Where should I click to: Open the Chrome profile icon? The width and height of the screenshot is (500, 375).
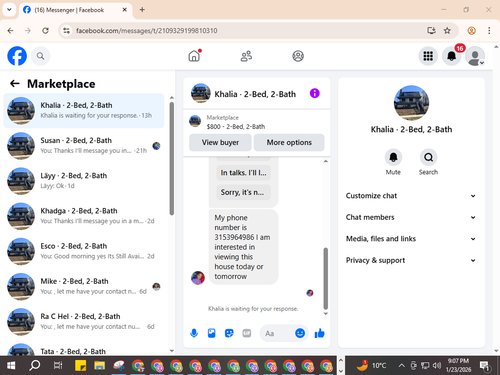click(x=471, y=31)
